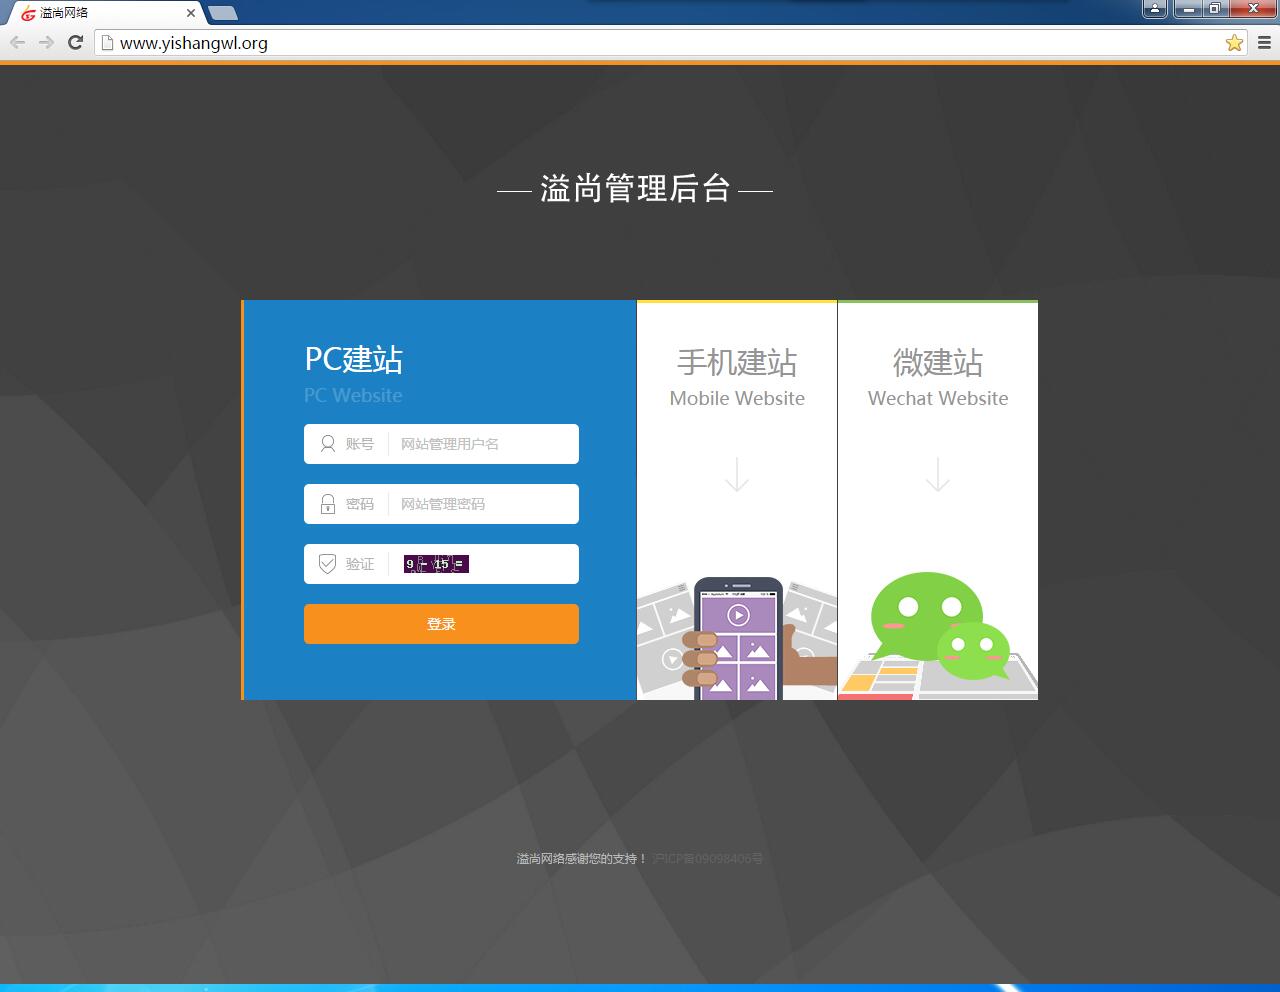Focus the 网站管理密码 password field

click(x=484, y=504)
